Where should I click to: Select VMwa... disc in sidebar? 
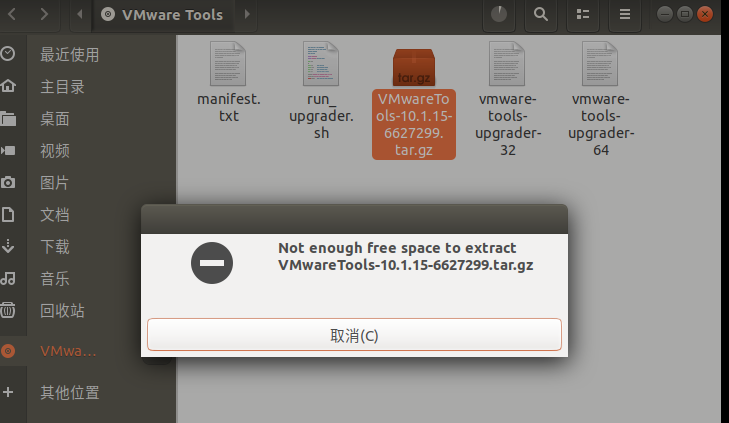point(68,351)
